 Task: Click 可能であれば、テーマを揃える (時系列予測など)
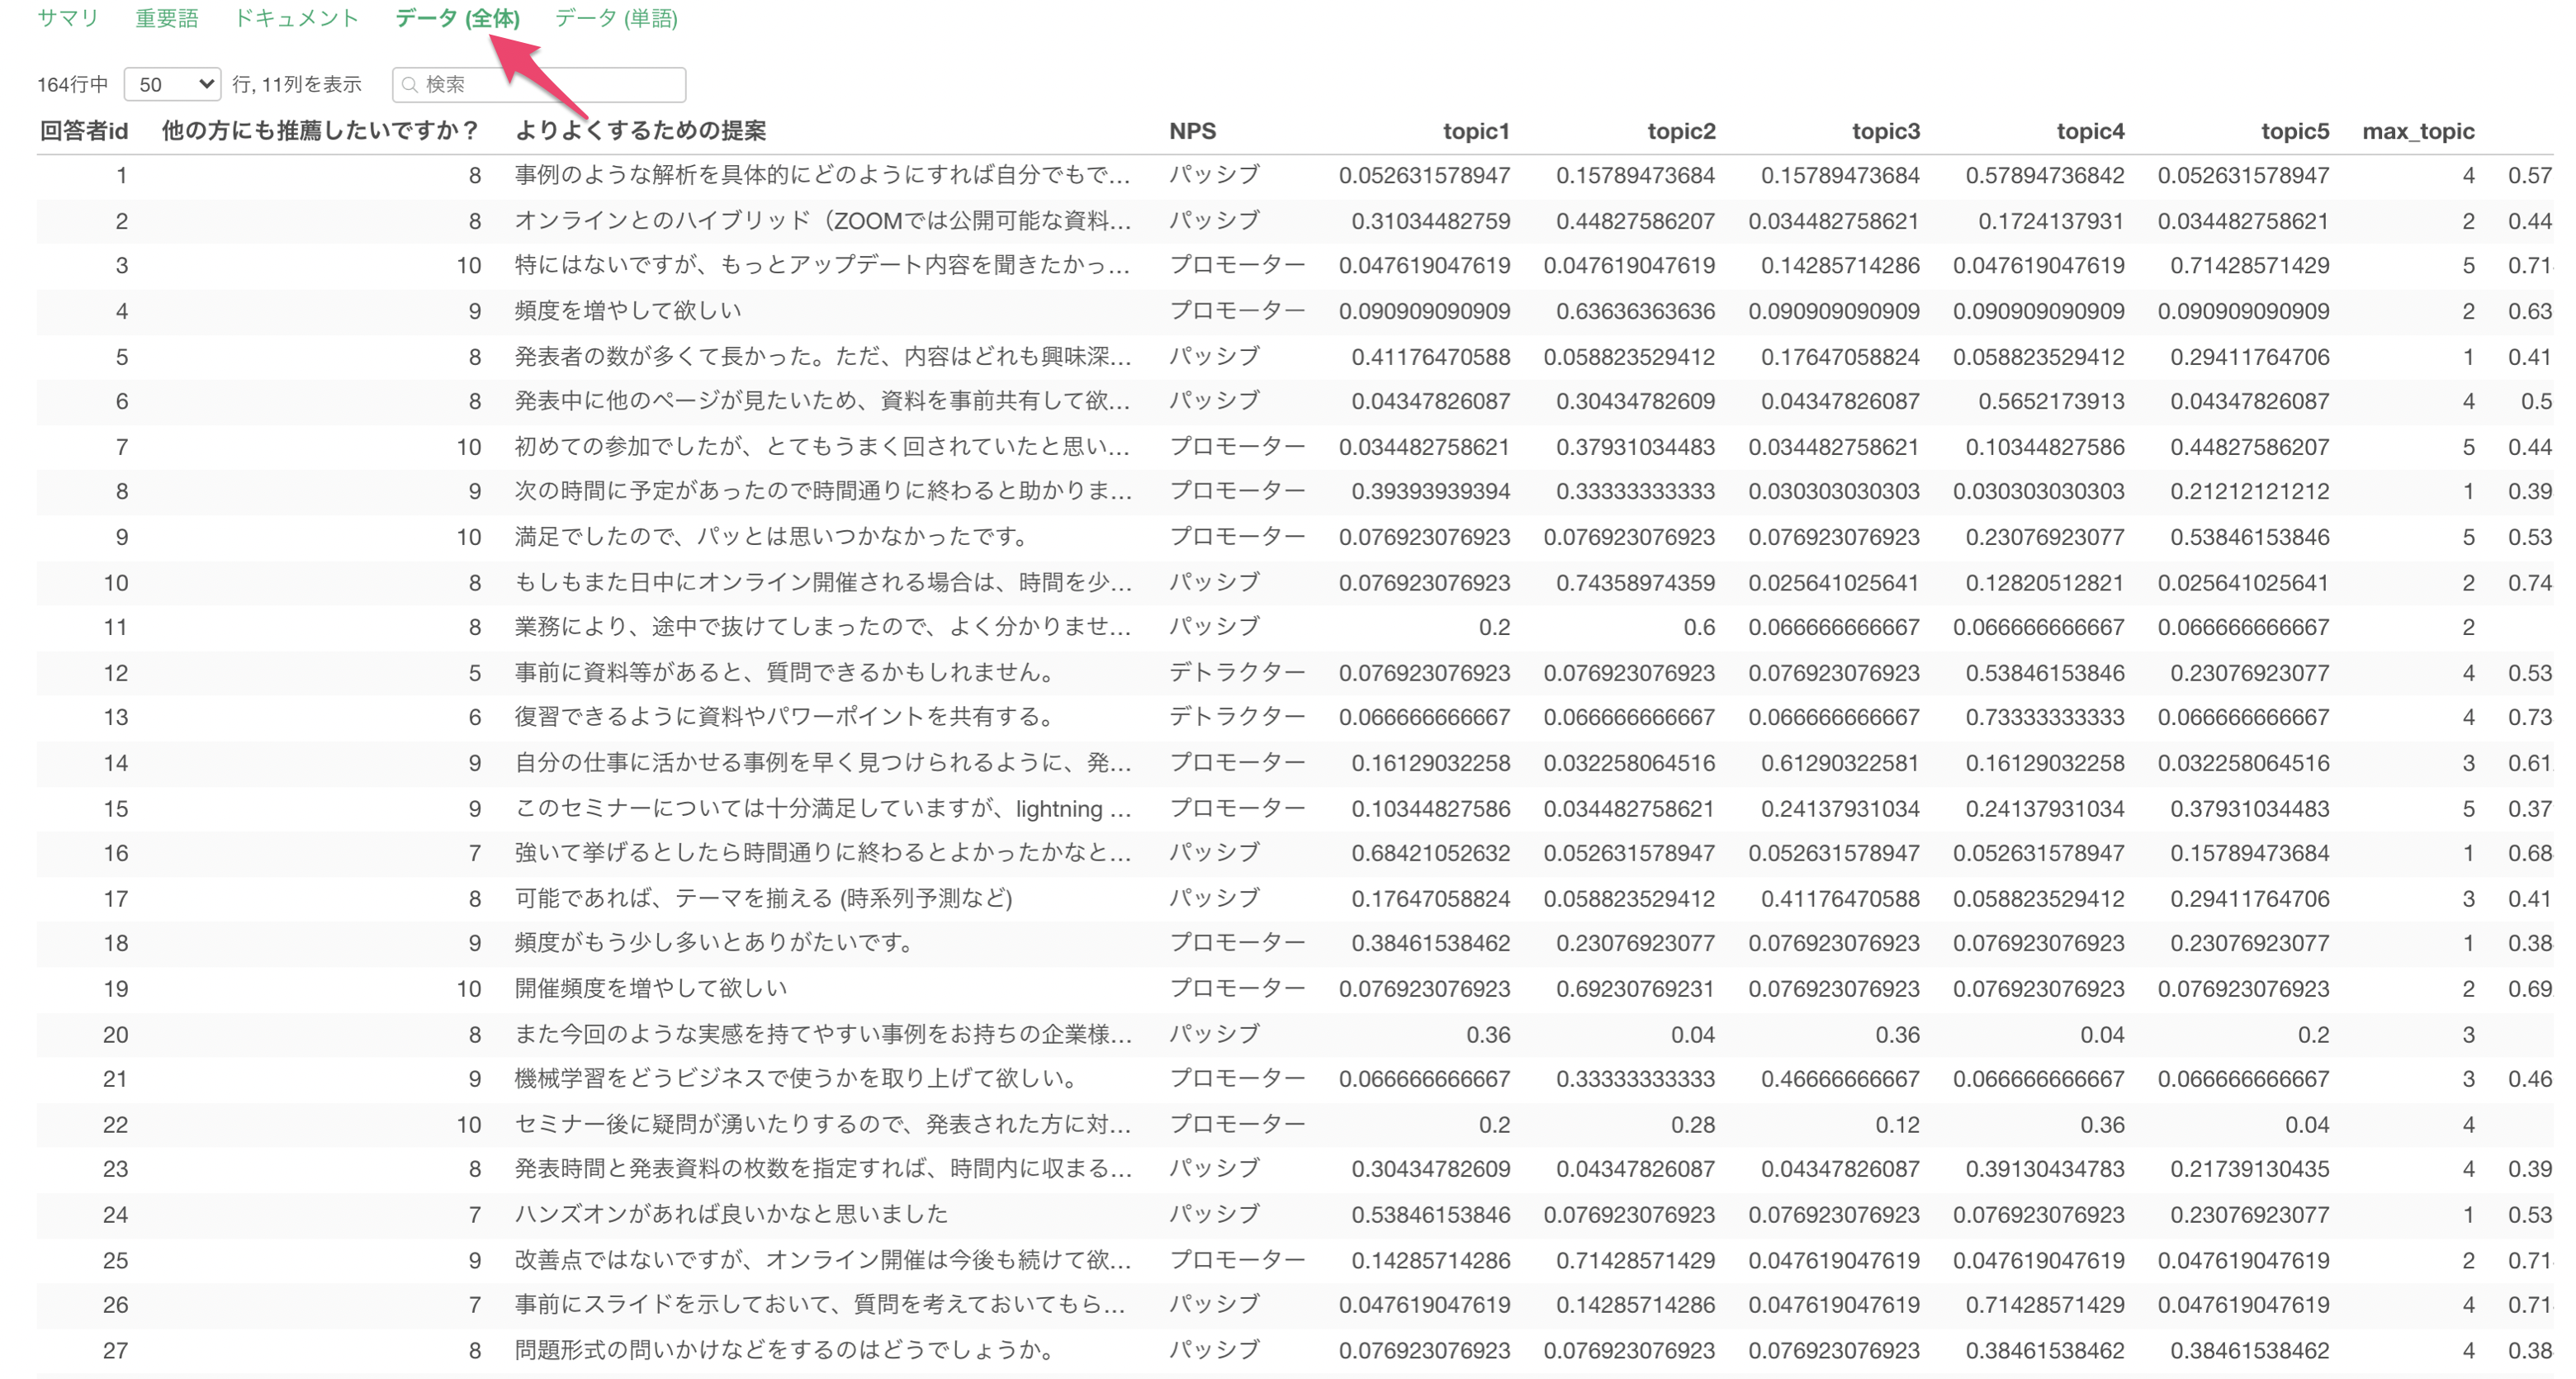(763, 898)
